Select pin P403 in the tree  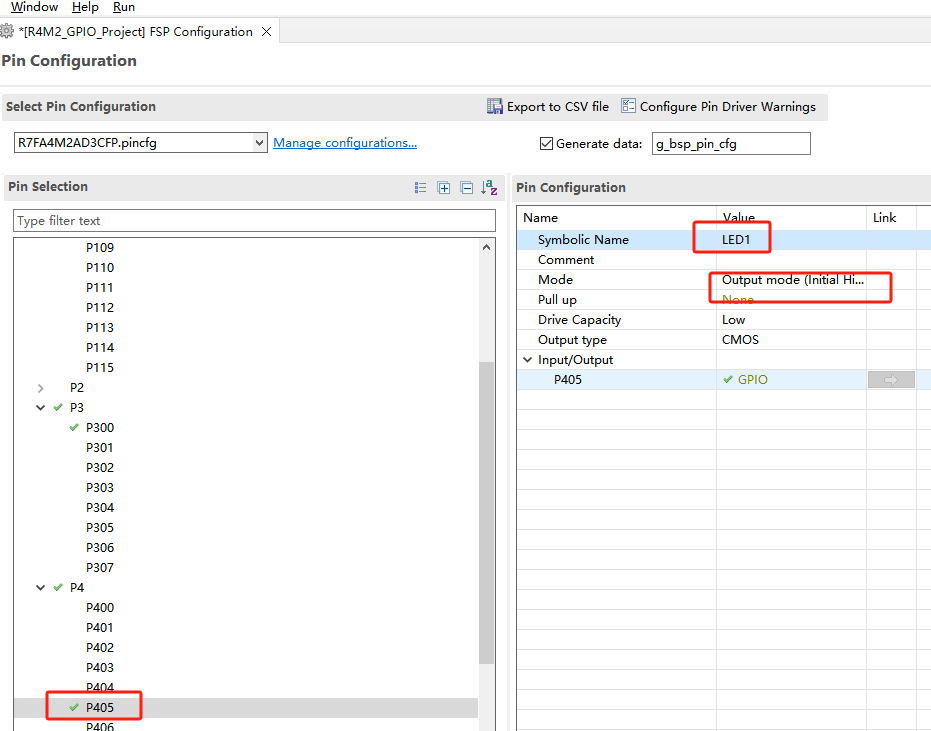tap(100, 667)
